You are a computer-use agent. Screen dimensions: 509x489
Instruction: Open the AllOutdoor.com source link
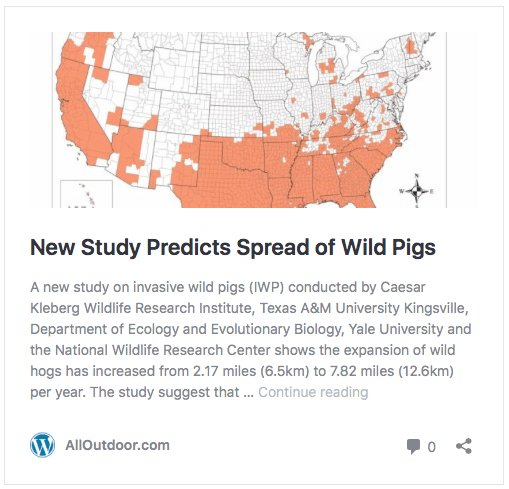pos(117,445)
